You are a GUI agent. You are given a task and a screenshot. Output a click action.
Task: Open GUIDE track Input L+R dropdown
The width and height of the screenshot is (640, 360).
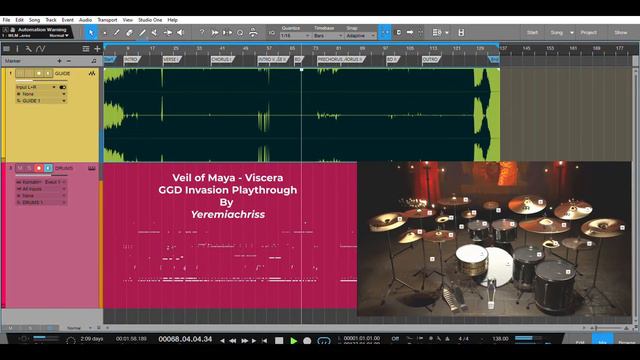(36, 87)
